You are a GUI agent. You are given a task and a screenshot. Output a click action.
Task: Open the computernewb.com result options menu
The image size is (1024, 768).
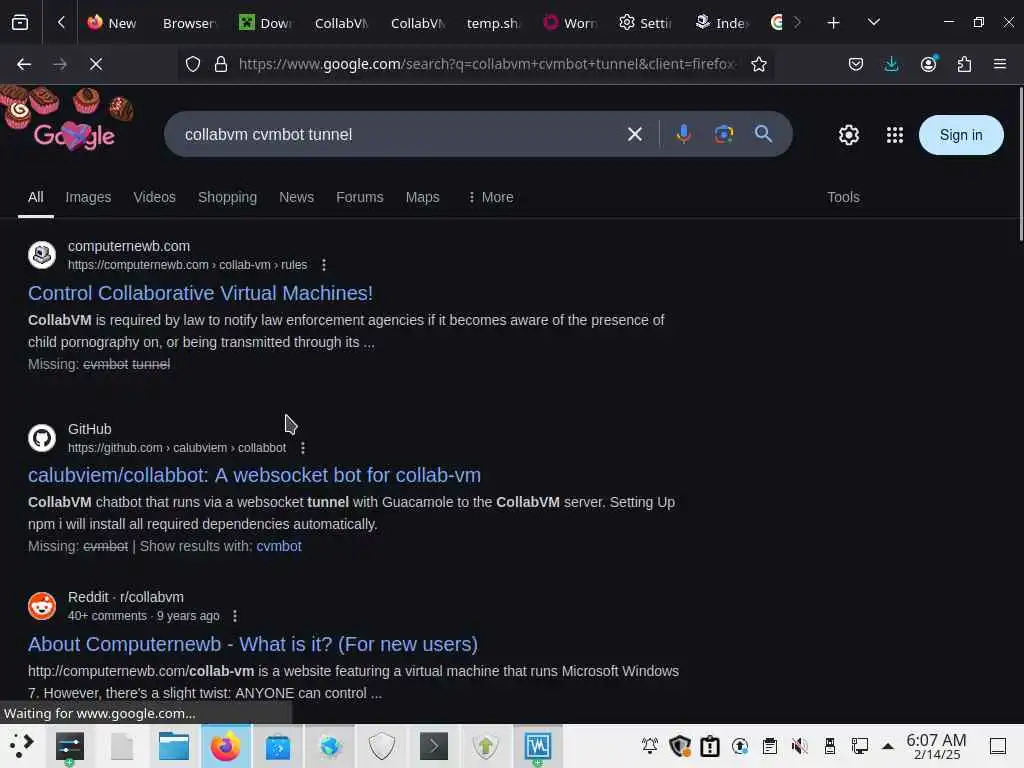coord(324,264)
